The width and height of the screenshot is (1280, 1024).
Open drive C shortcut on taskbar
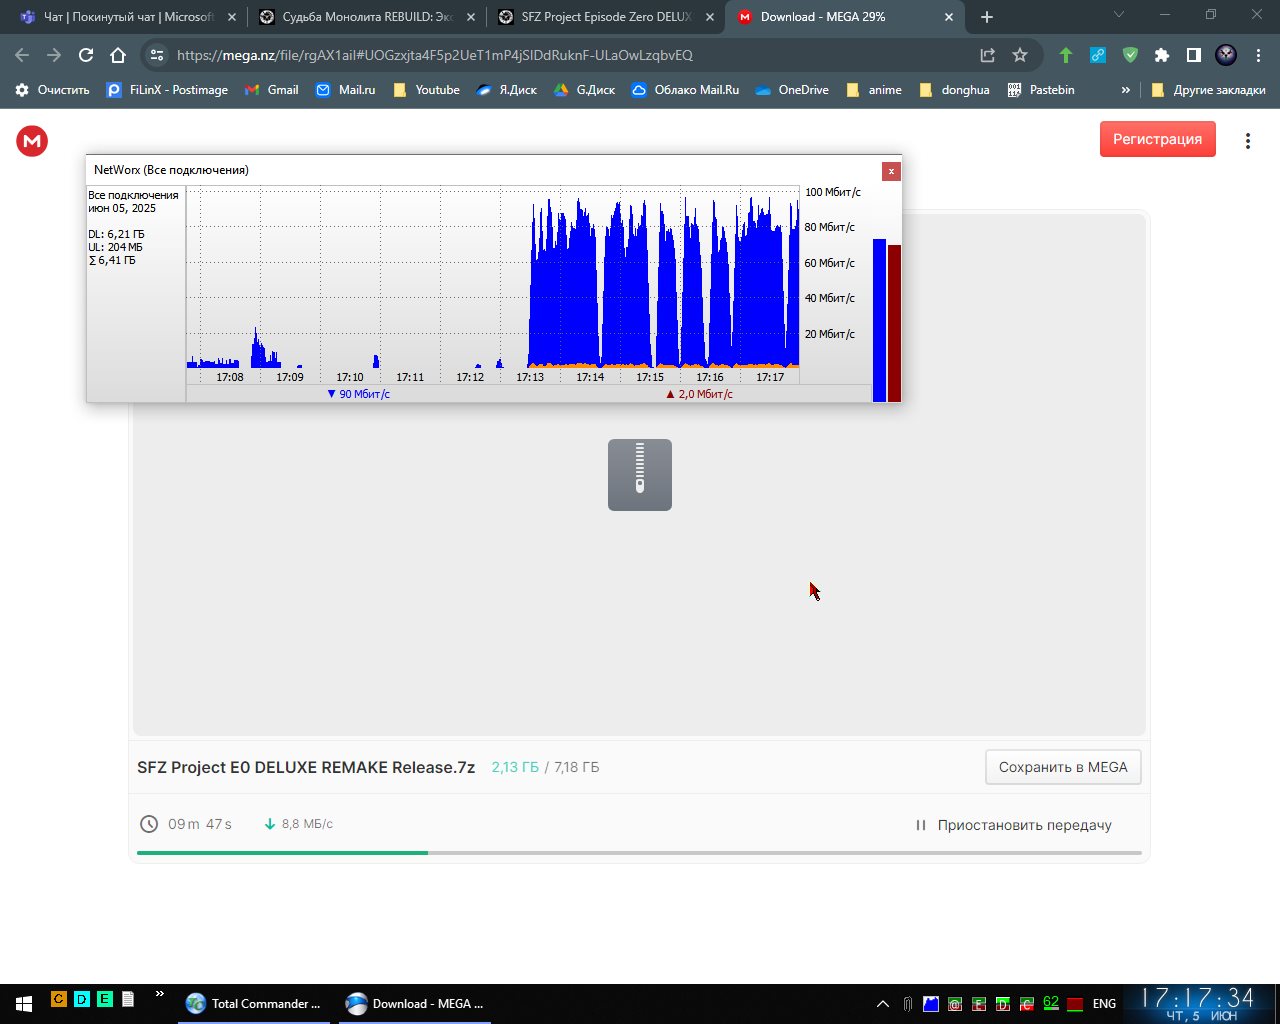pyautogui.click(x=59, y=998)
